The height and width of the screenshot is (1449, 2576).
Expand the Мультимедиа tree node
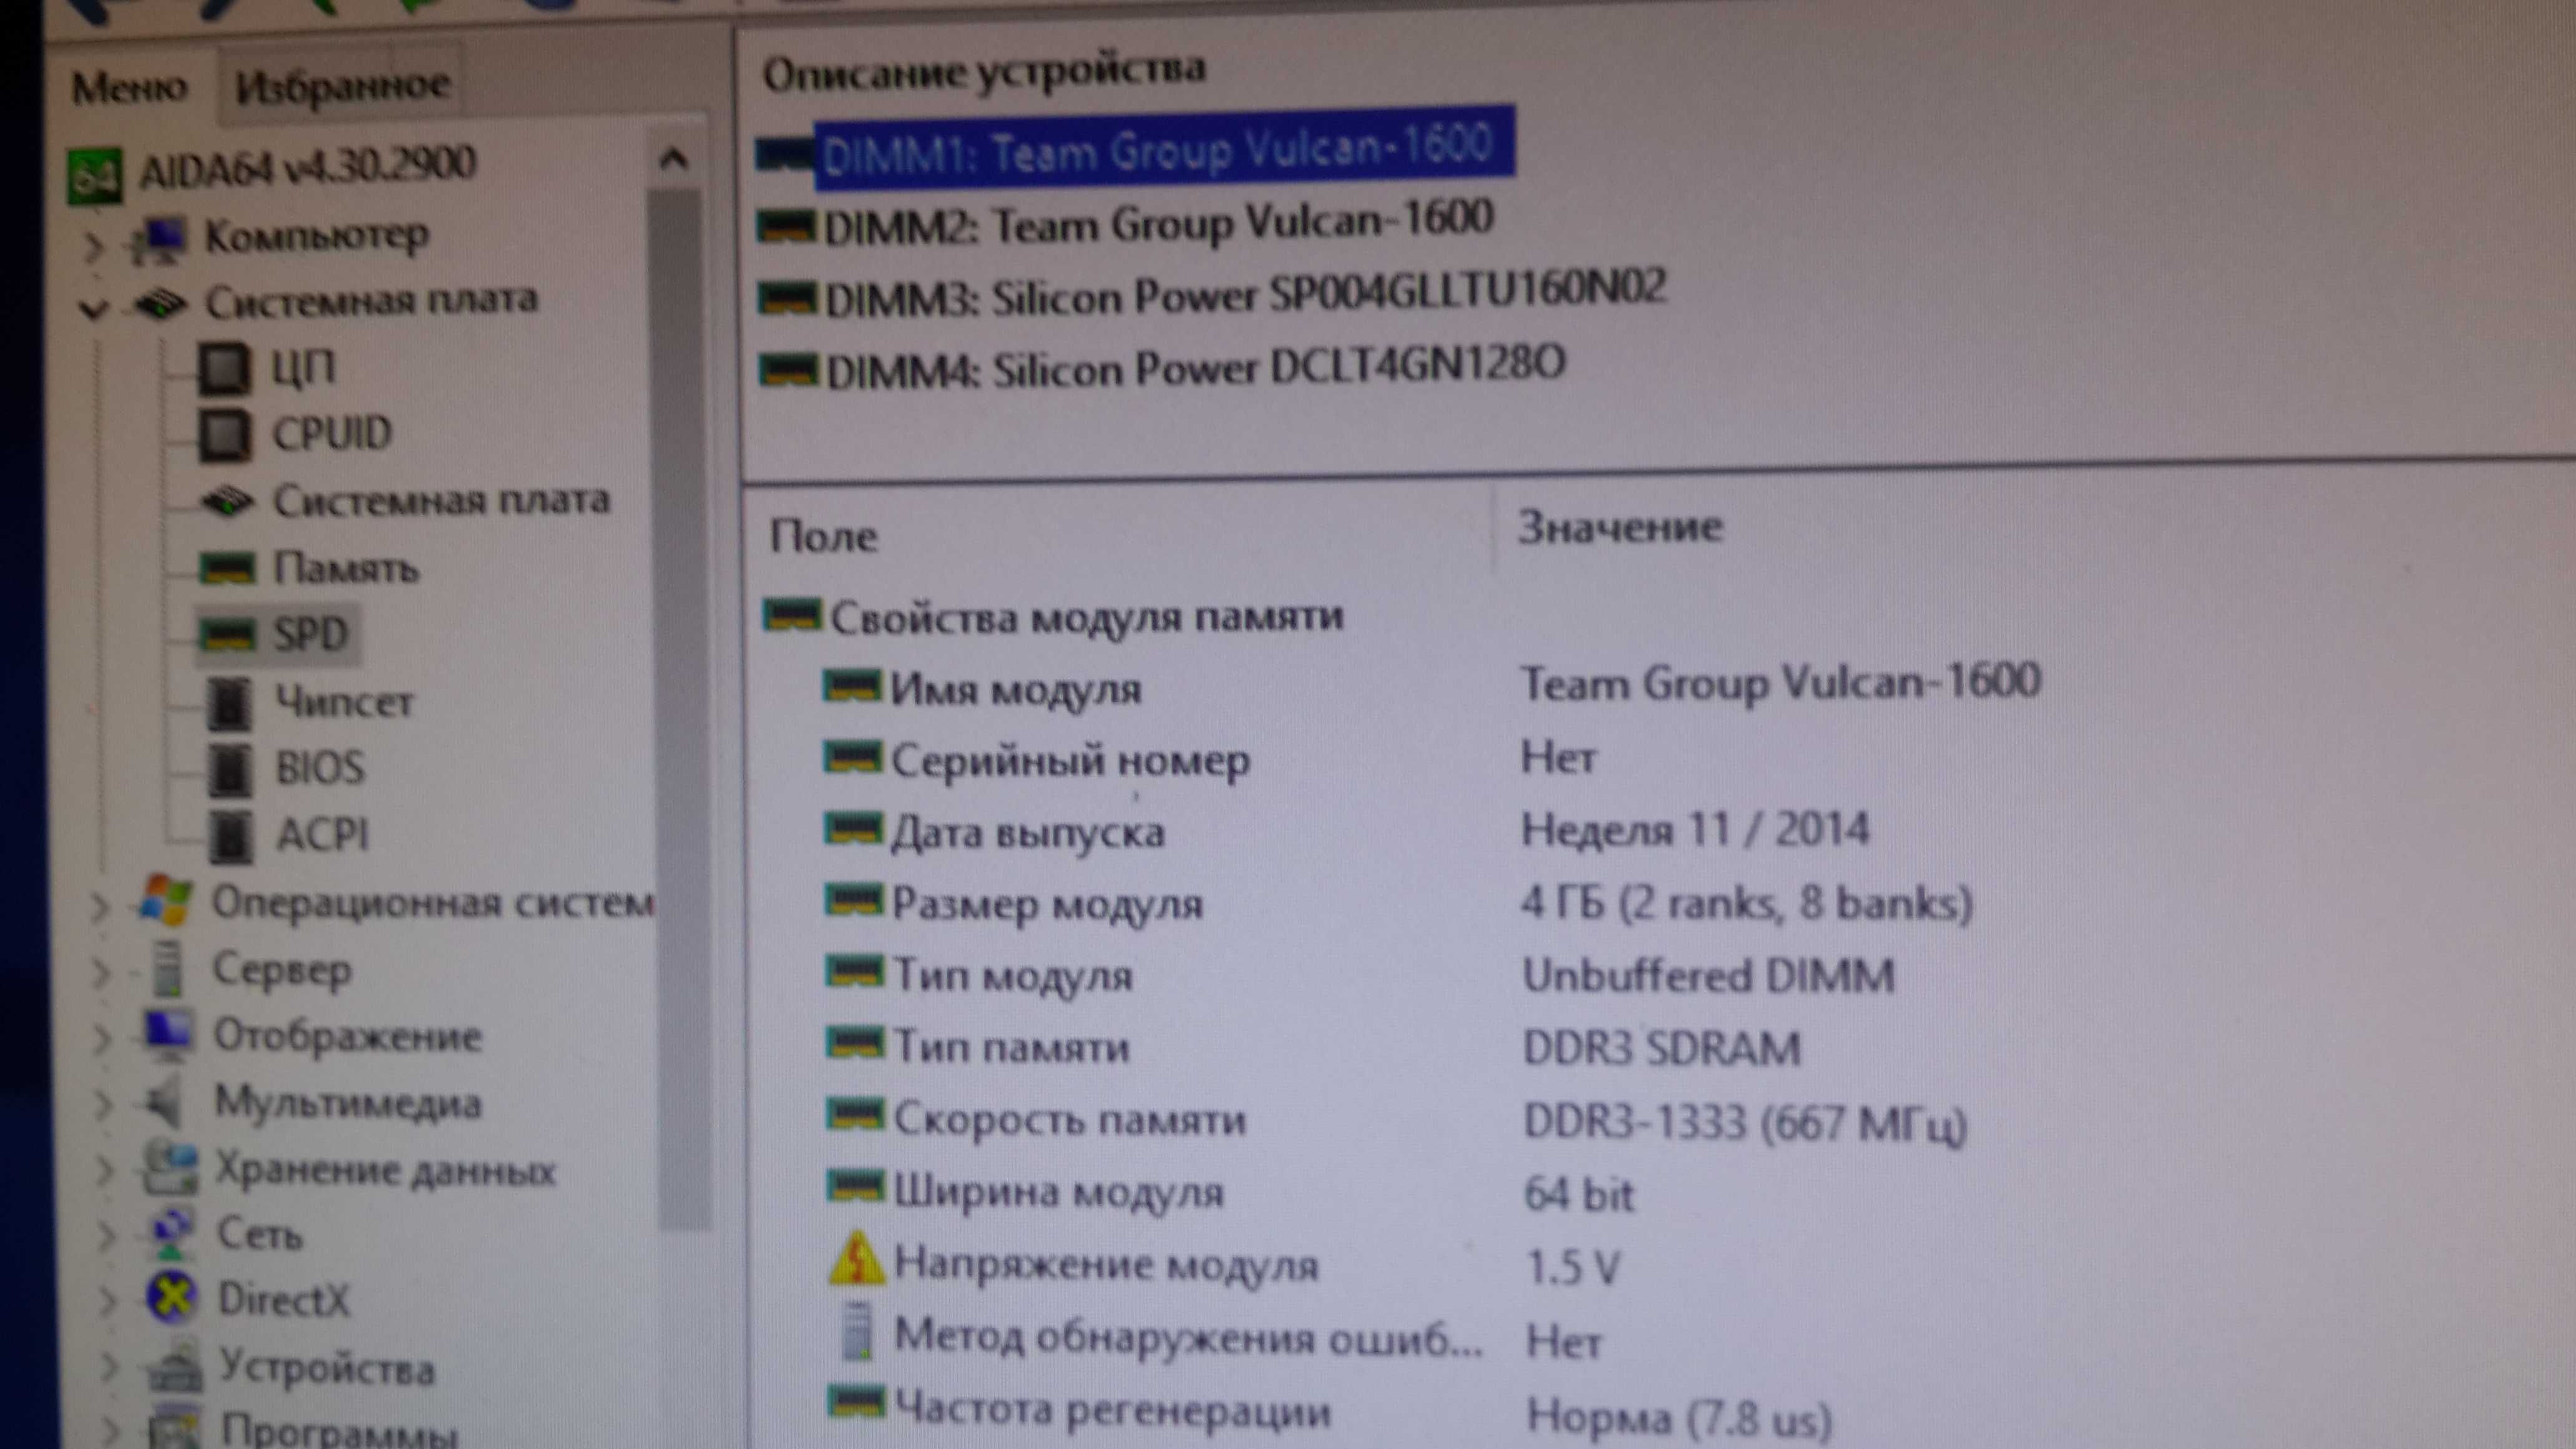point(103,1105)
